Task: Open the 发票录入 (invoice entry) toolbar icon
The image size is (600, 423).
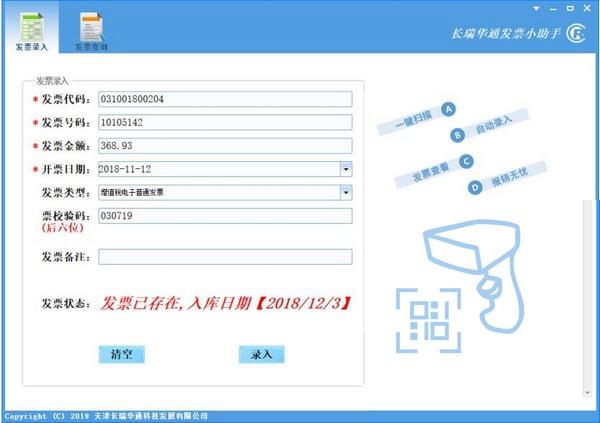Action: click(31, 30)
